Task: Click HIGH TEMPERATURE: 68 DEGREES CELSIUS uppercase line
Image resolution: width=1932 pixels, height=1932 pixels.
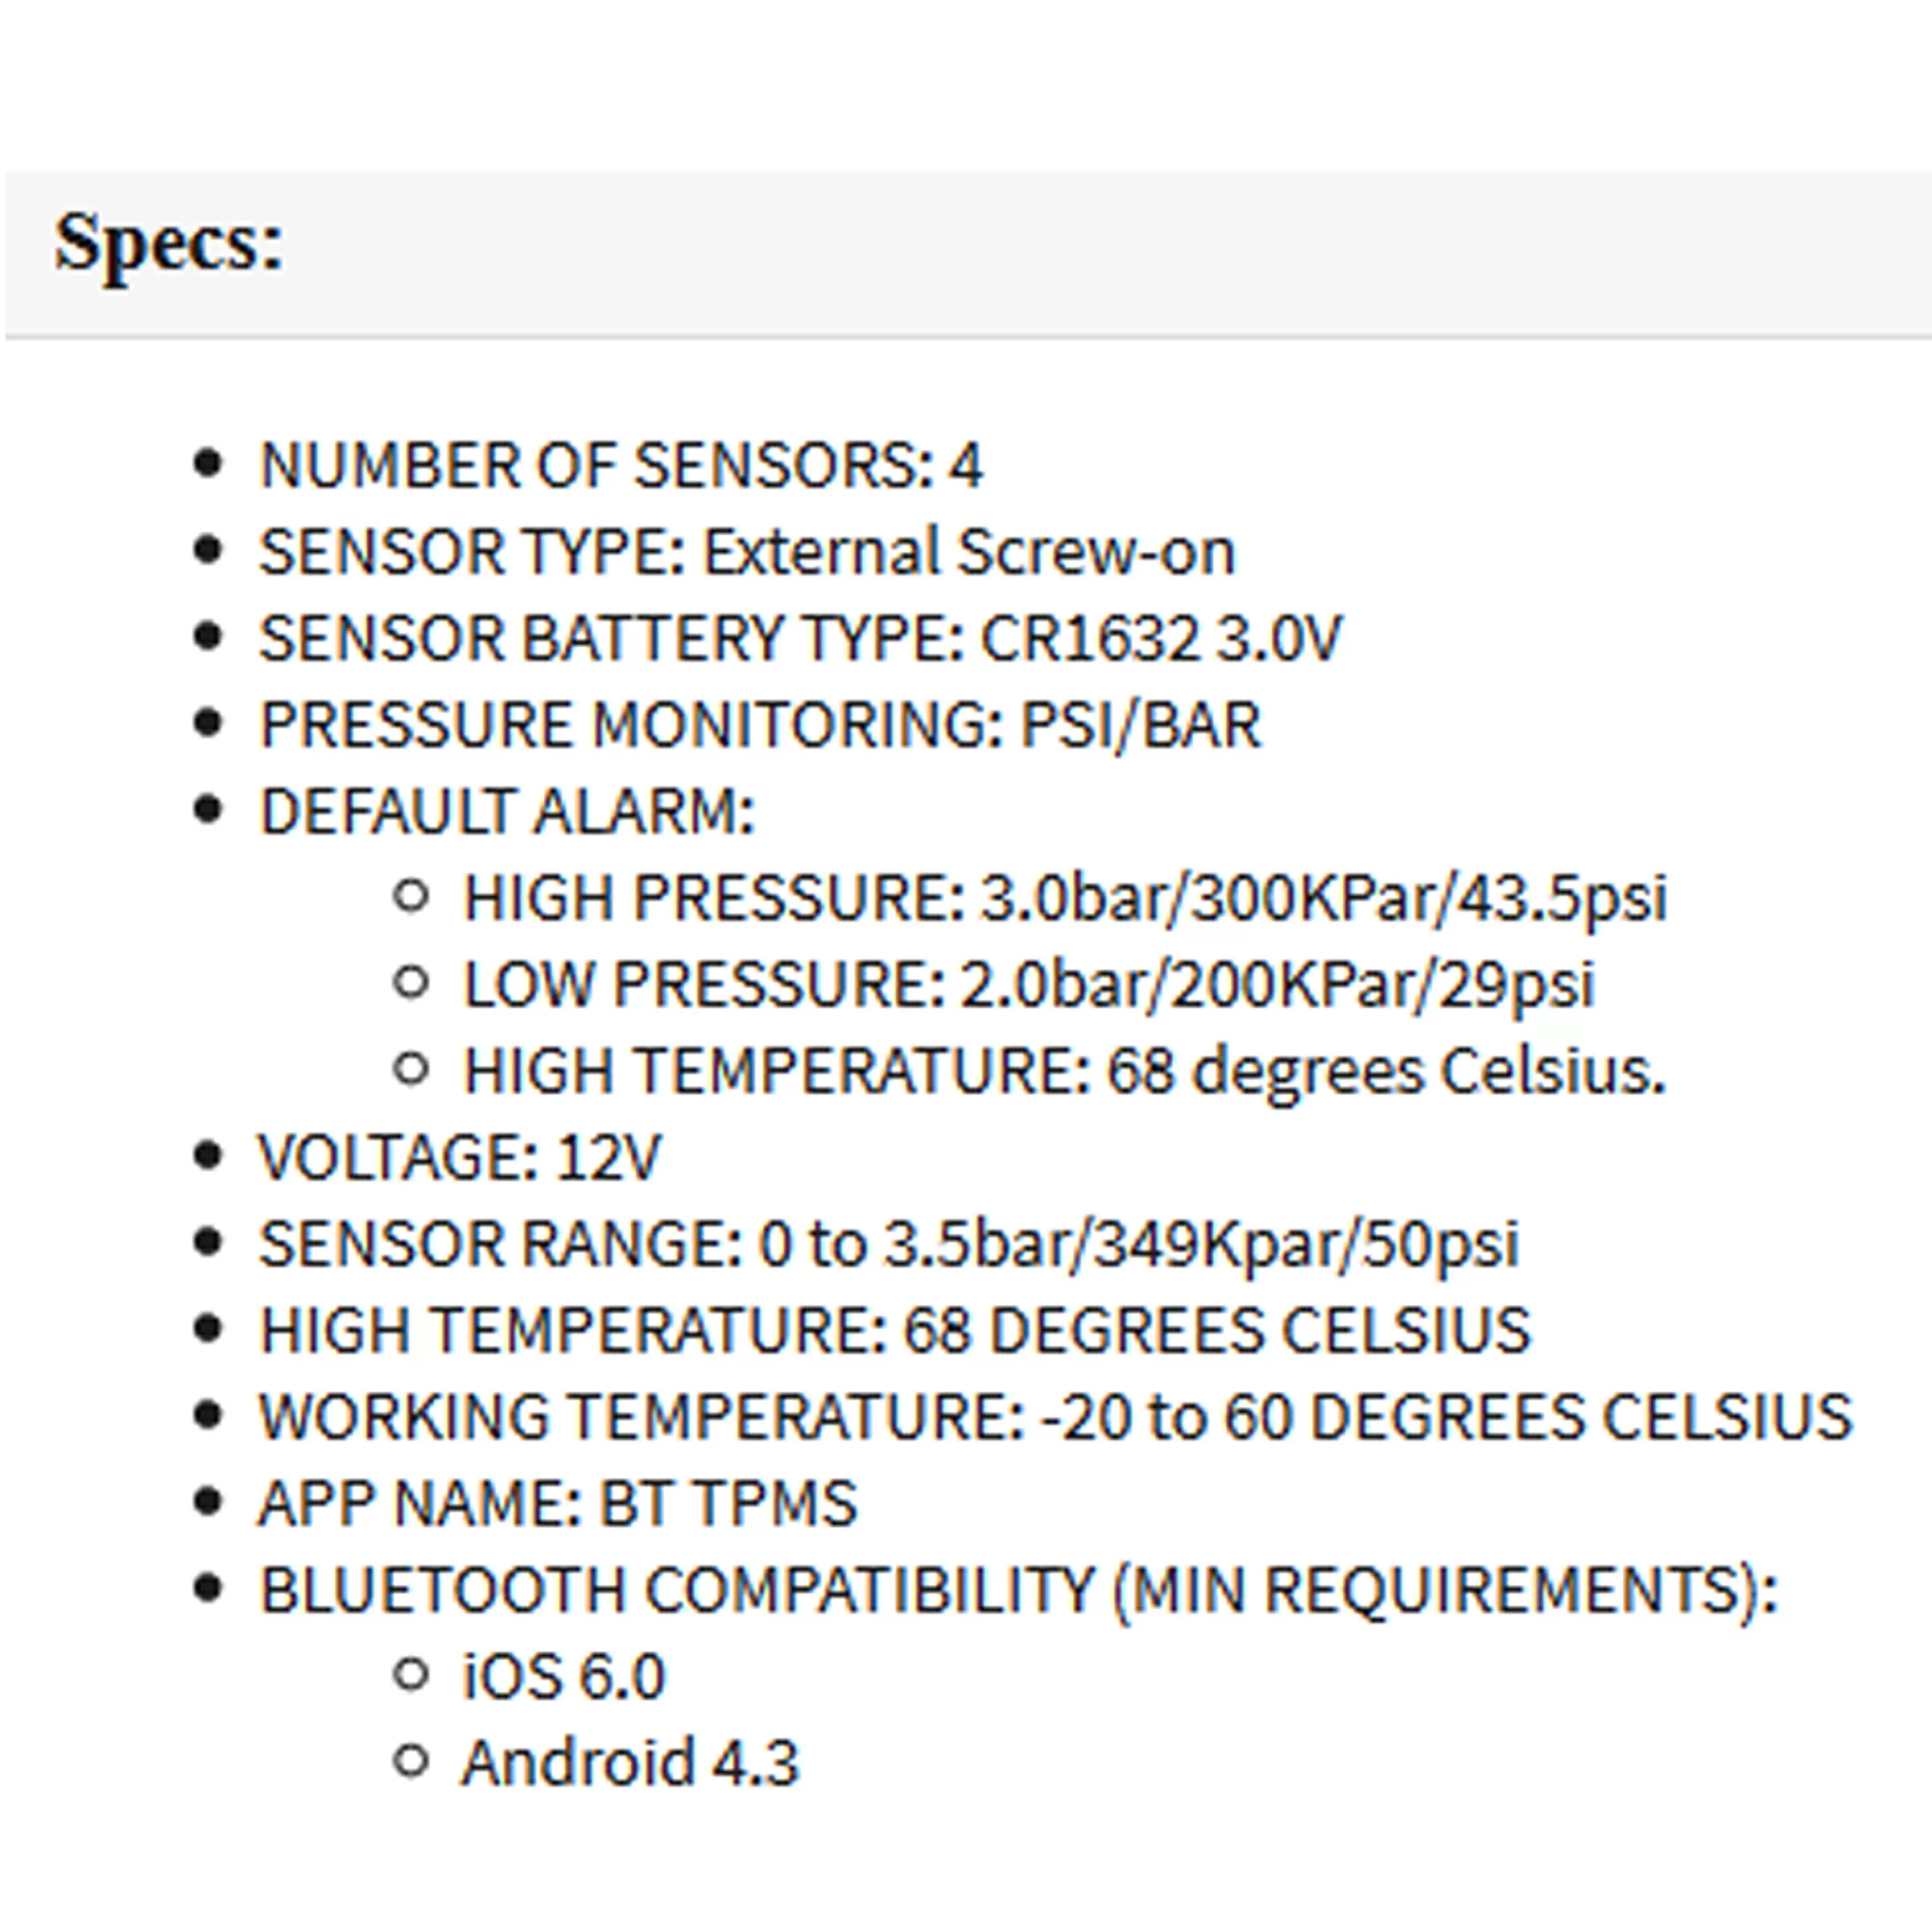Action: 895,1330
